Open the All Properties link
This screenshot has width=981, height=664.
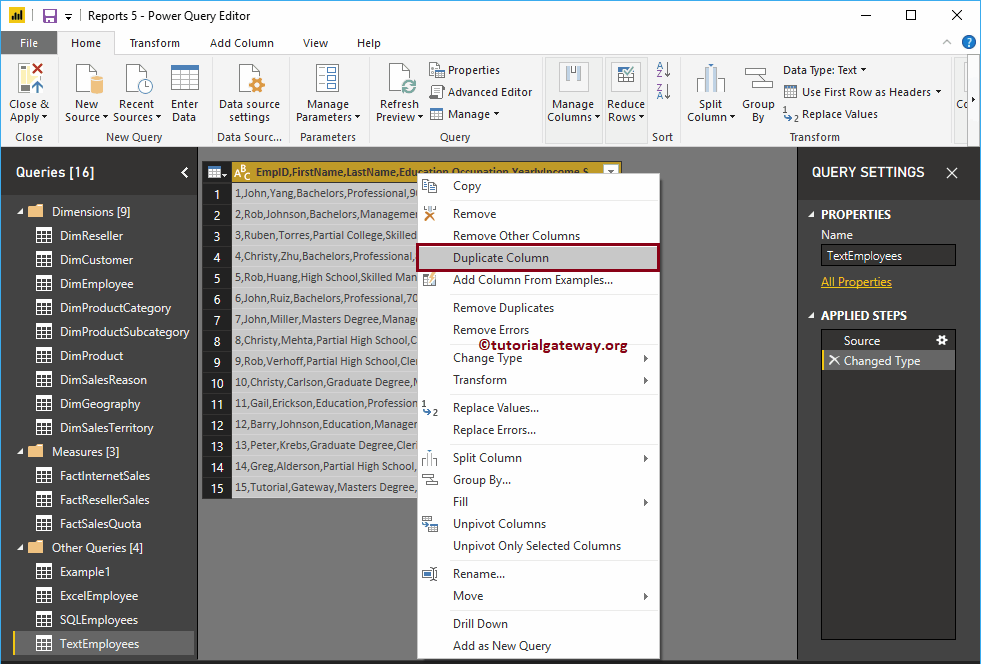[x=856, y=282]
